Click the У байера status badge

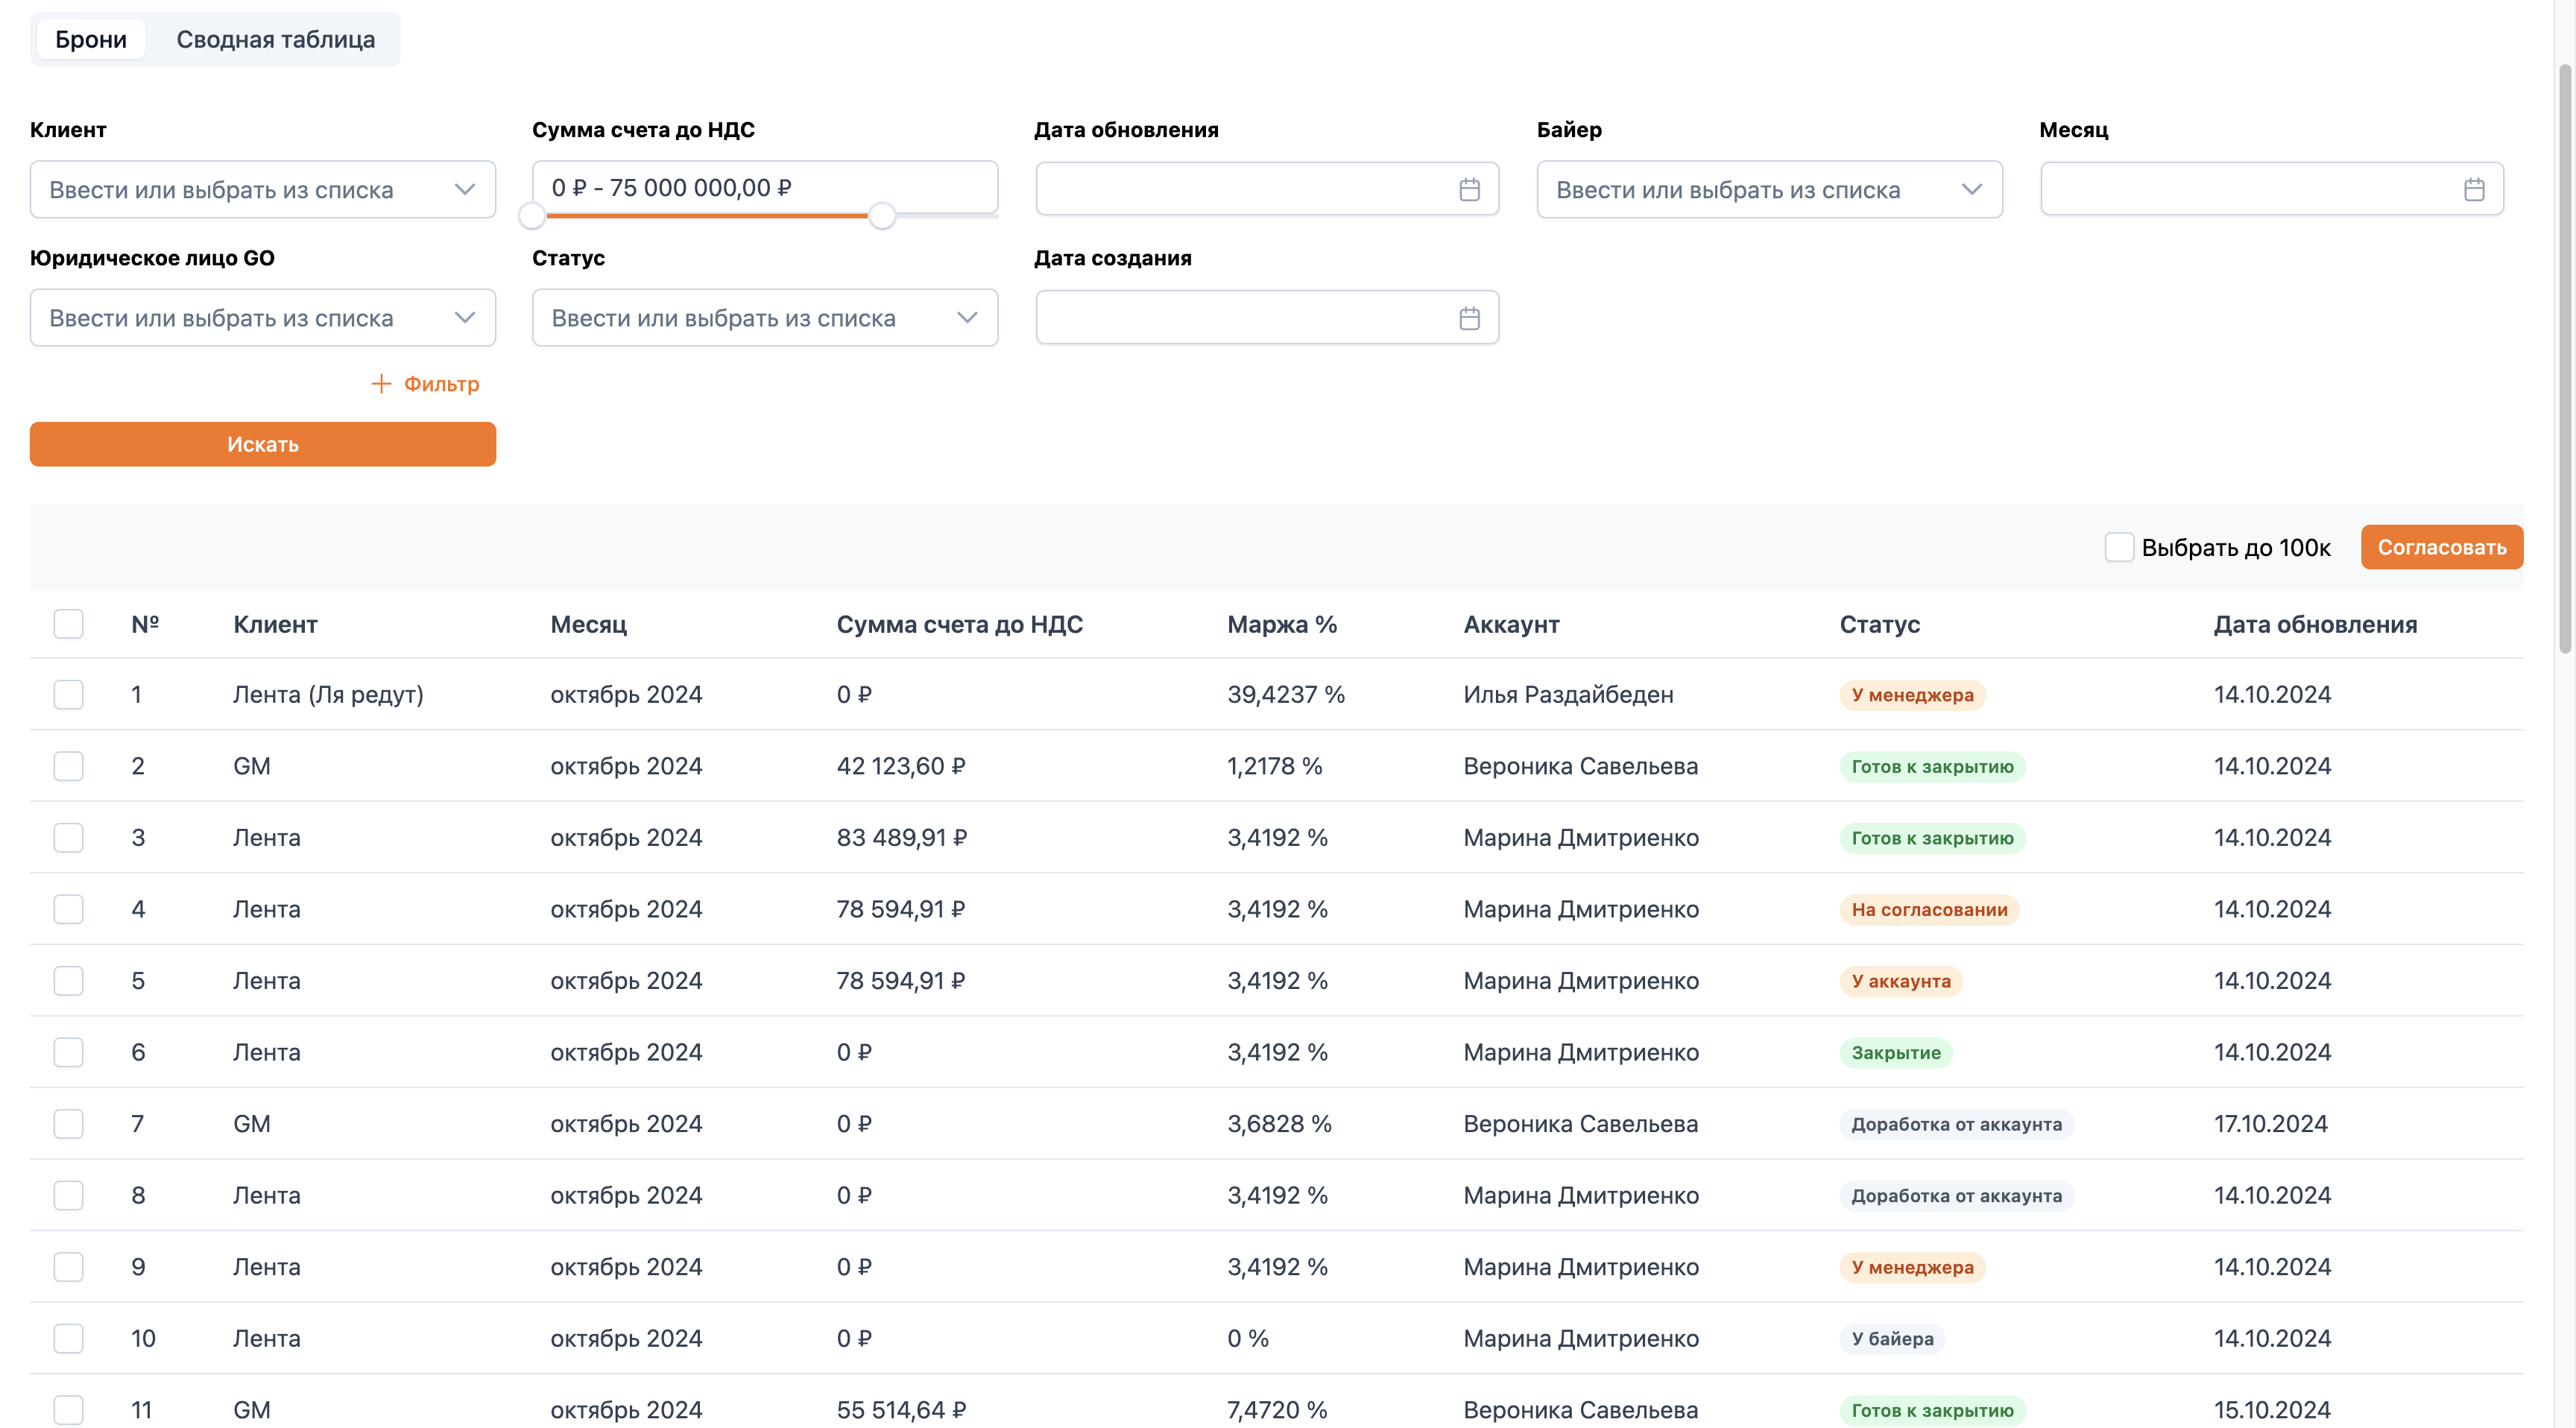(x=1892, y=1339)
